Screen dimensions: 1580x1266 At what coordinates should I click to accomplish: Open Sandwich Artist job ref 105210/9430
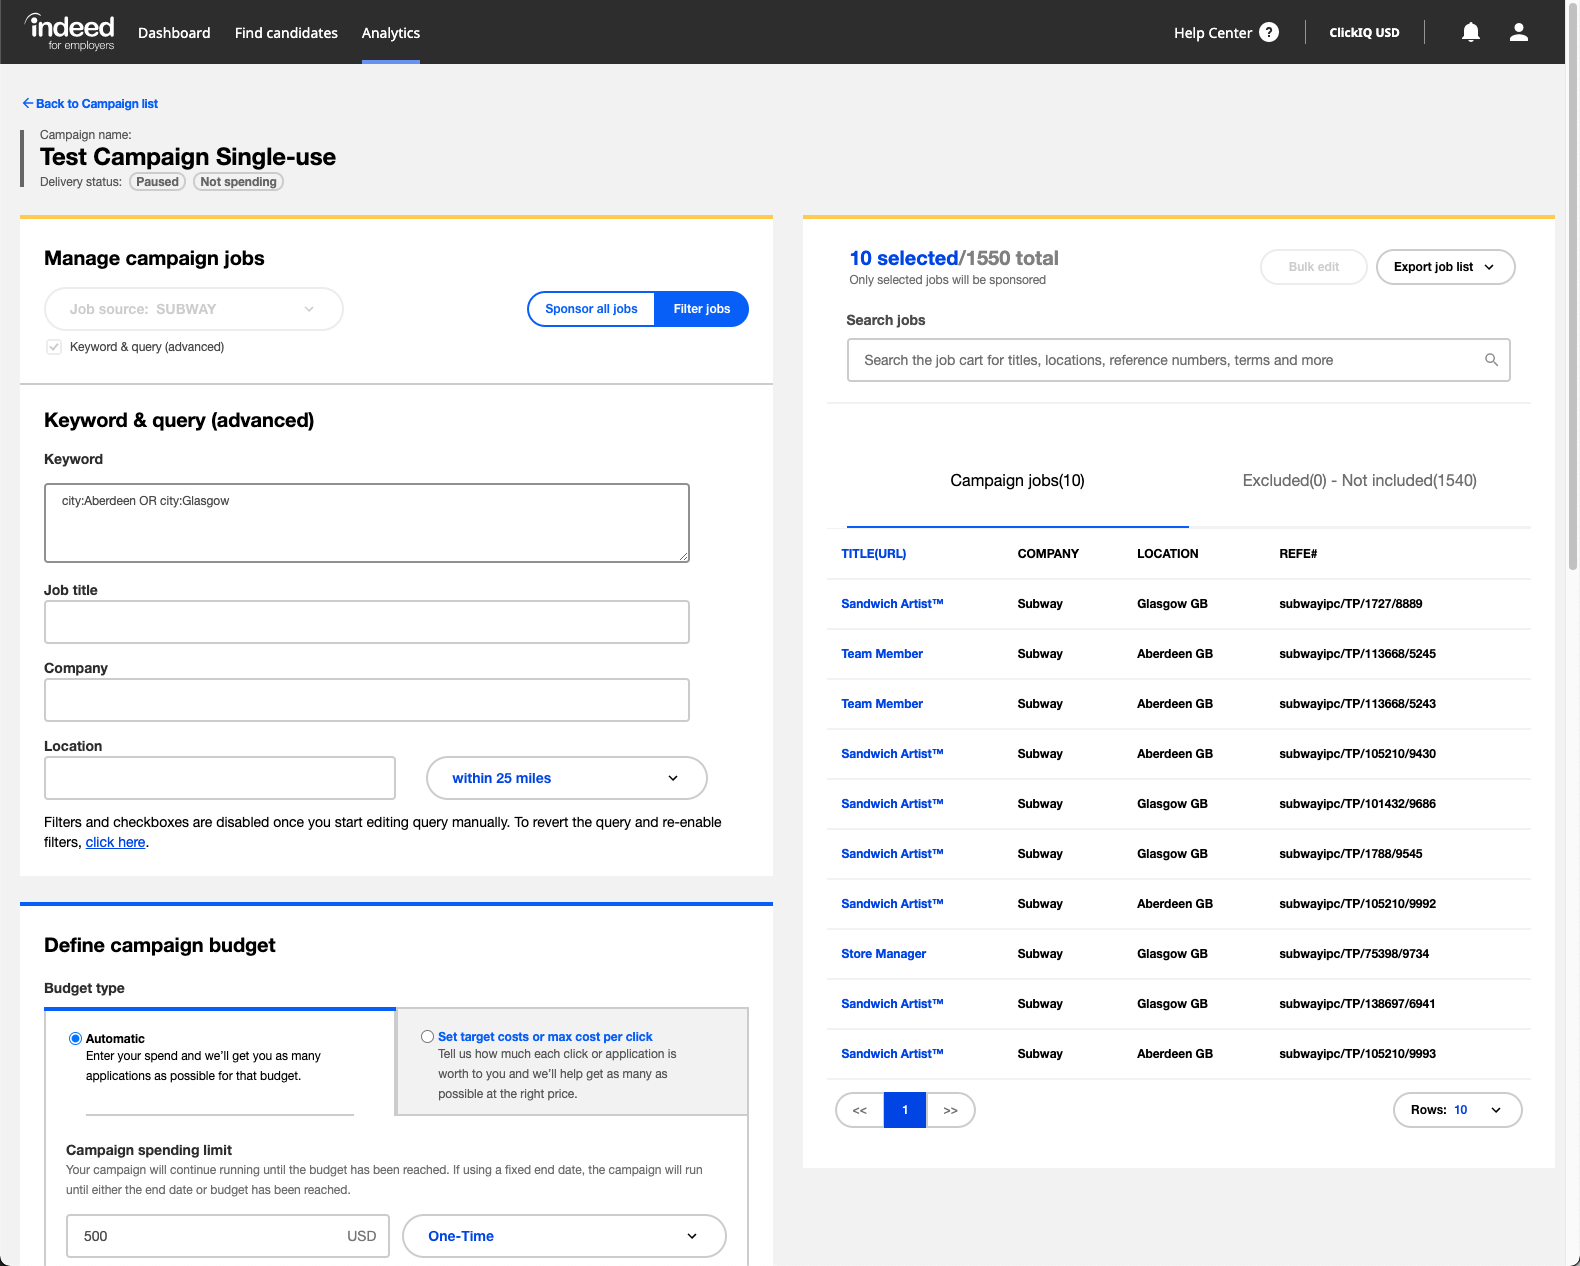click(x=892, y=754)
